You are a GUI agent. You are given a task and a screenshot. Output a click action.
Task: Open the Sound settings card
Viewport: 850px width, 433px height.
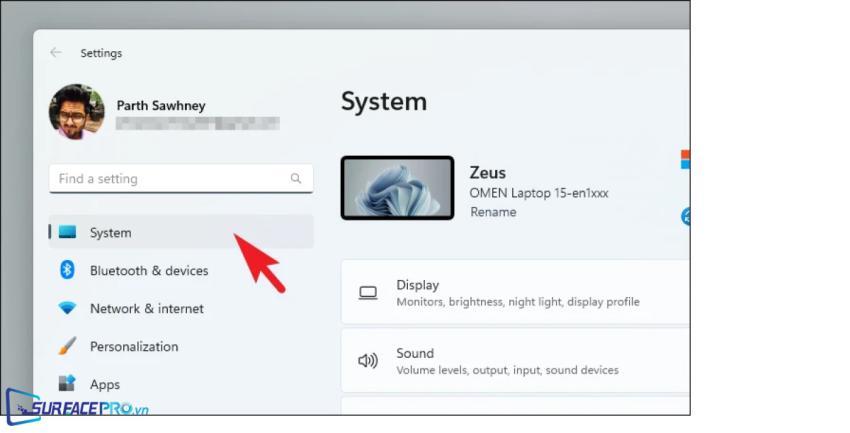(515, 360)
